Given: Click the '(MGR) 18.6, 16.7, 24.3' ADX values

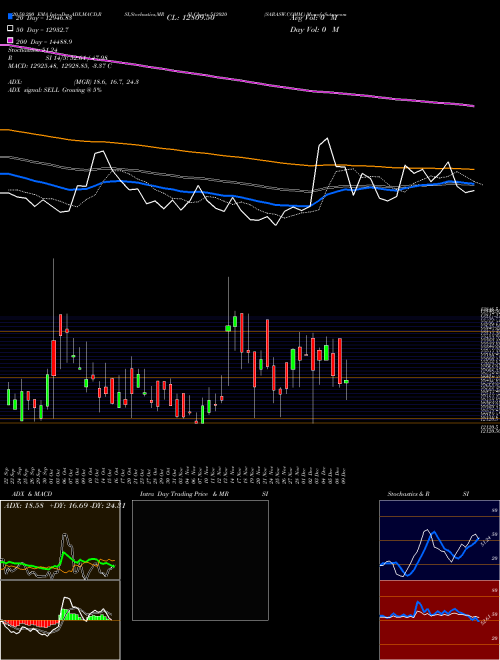Looking at the screenshot, I should [106, 82].
